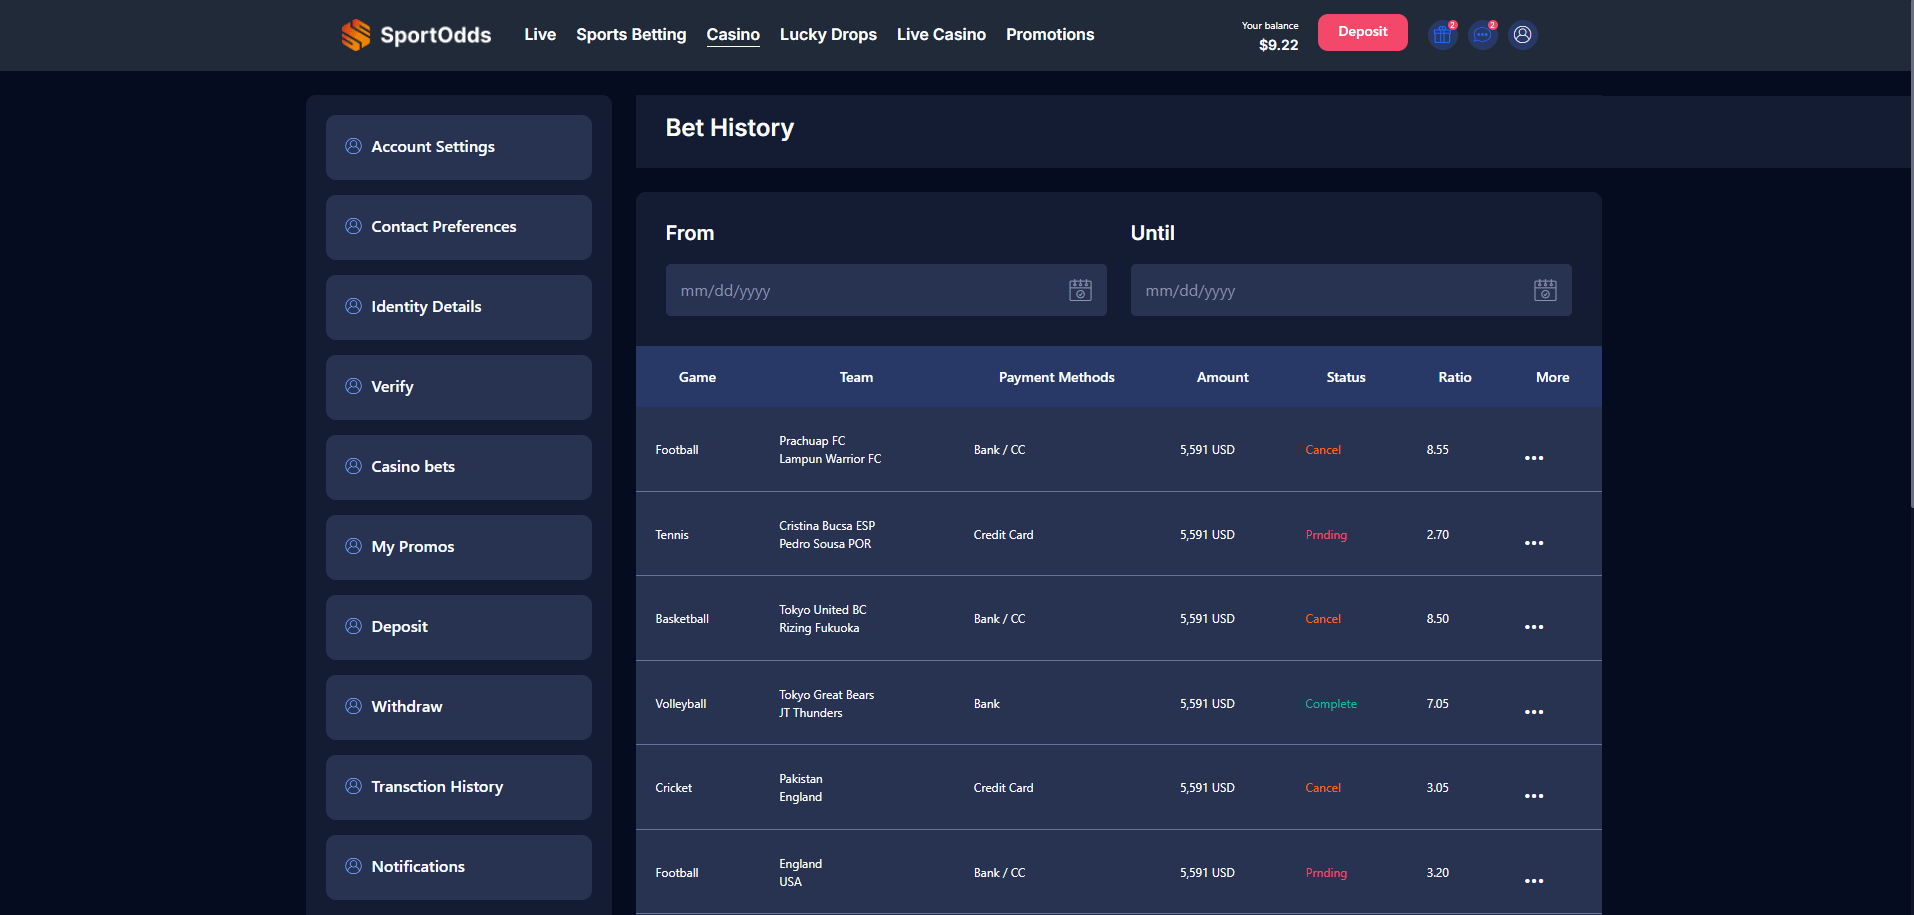The height and width of the screenshot is (915, 1914).
Task: Click the 3.05 ratio value
Action: [1437, 788]
